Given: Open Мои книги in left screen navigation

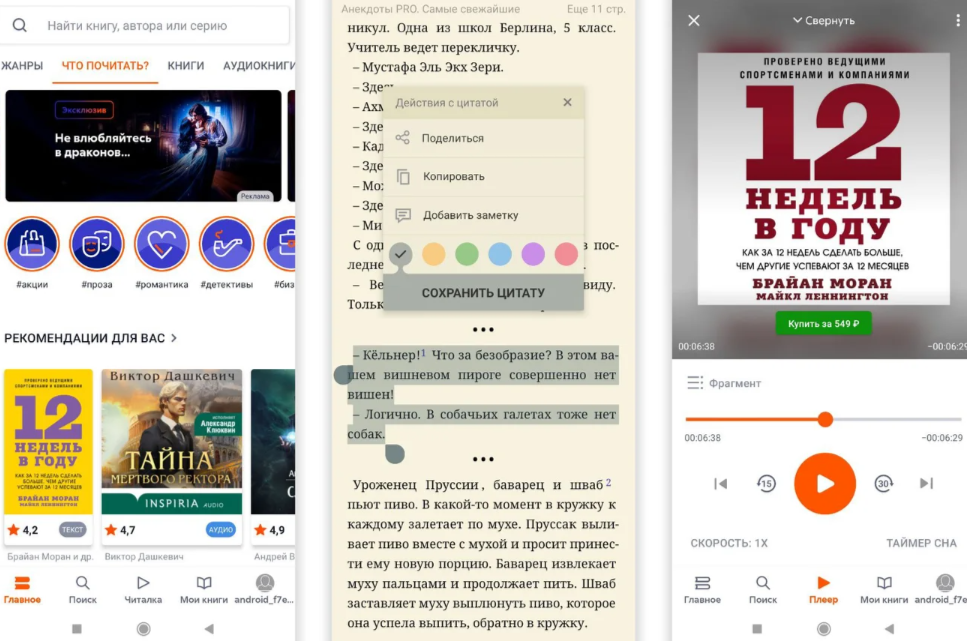Looking at the screenshot, I should coord(204,590).
